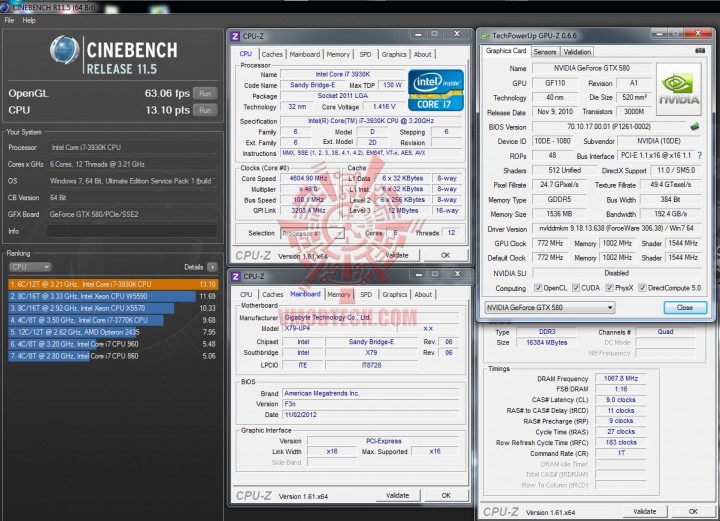Viewport: 720px width, 521px height.
Task: Click OK in the CPU-Z motherboard window
Action: [x=446, y=495]
